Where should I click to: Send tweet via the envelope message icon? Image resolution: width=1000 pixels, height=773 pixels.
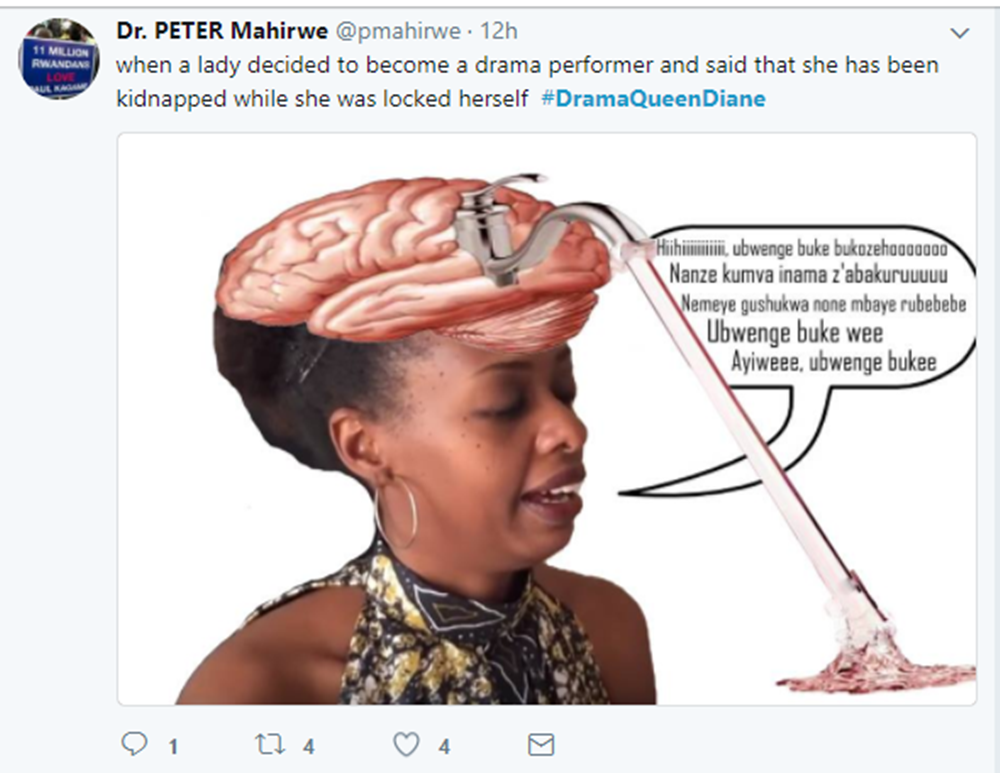click(541, 745)
